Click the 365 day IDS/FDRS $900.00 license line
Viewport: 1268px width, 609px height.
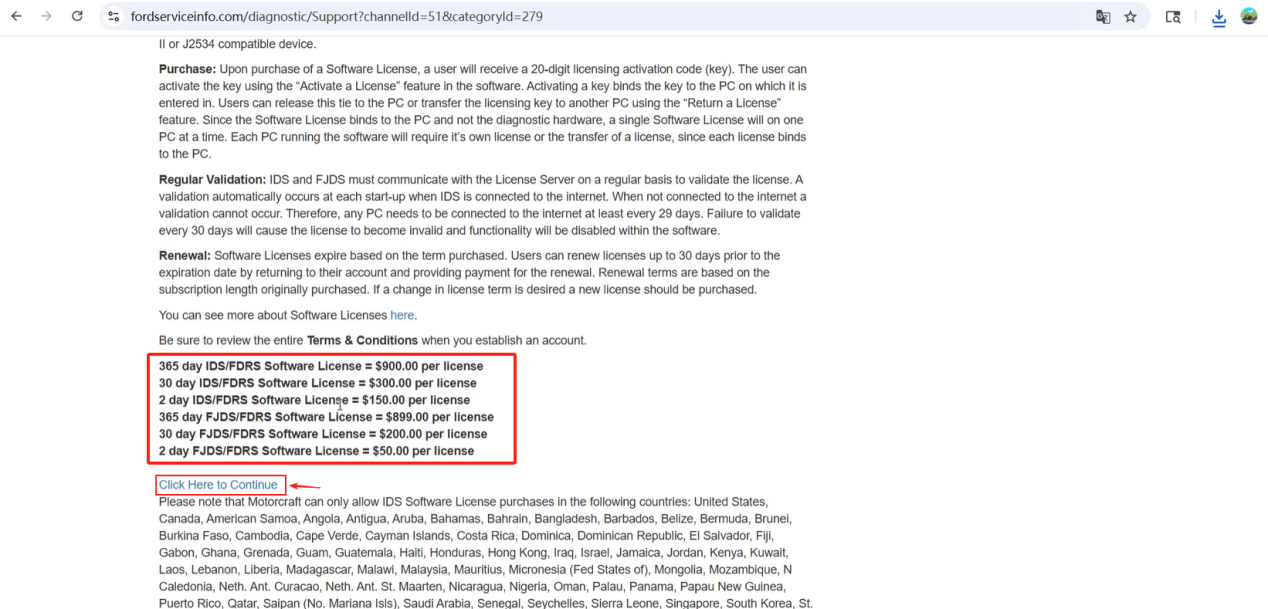pos(320,366)
